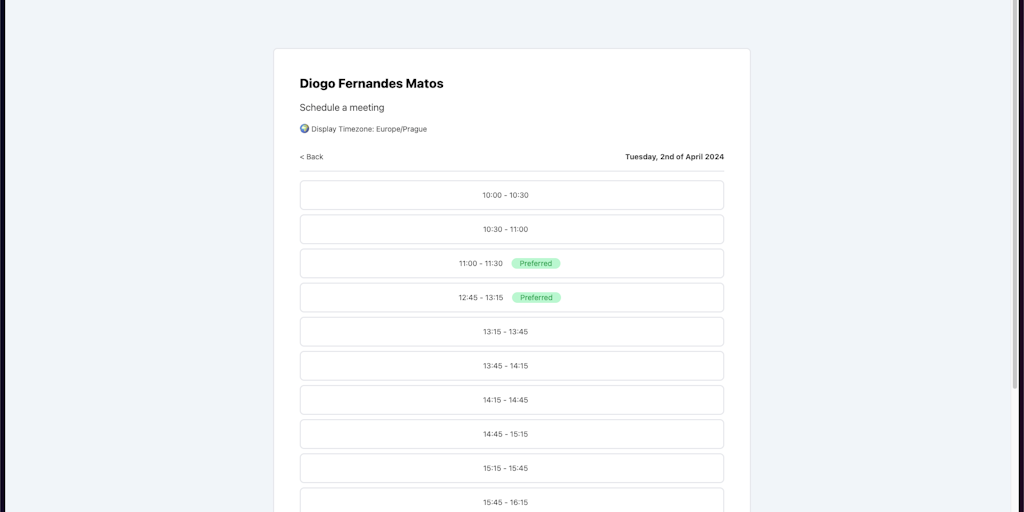Screen dimensions: 1024x512
Task: Click Preferred badge on 12:45 slot
Action: pos(536,298)
